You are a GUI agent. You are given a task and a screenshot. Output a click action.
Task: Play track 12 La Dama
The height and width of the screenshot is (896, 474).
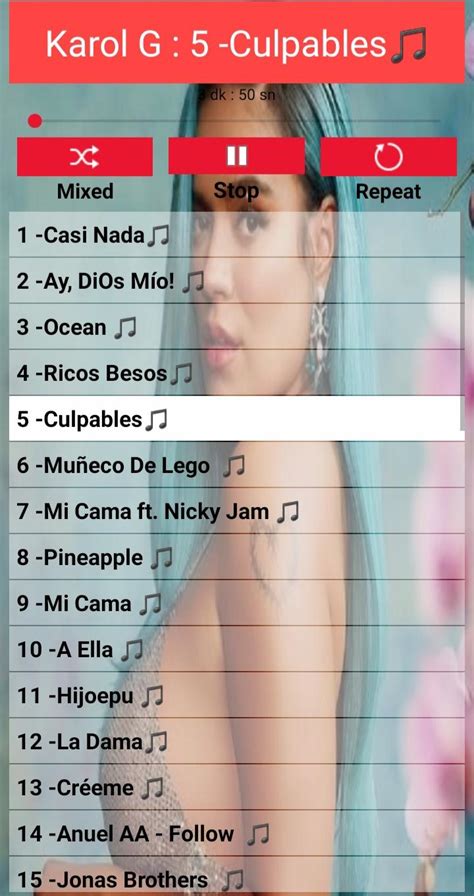[236, 742]
